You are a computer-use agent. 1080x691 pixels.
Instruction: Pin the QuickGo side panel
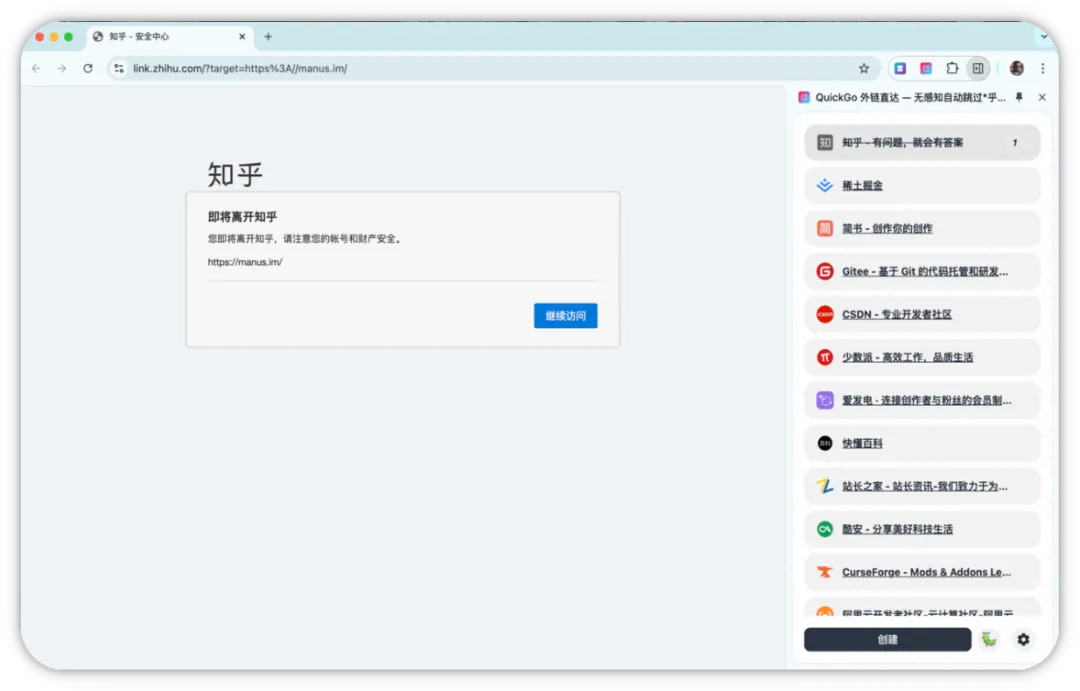(1019, 97)
